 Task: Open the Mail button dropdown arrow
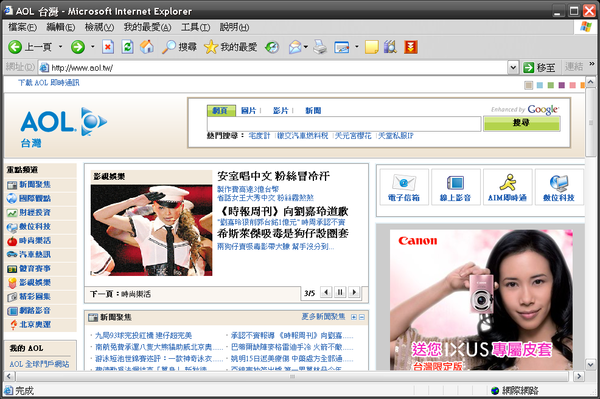coord(306,47)
